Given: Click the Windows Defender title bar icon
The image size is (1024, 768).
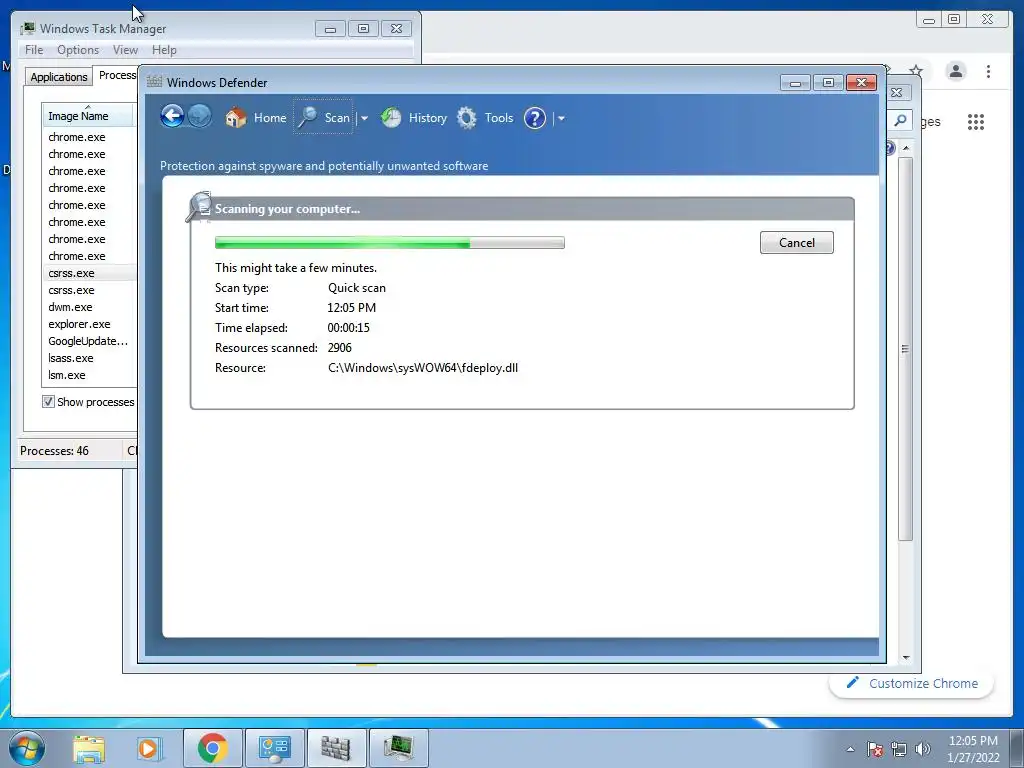Looking at the screenshot, I should click(155, 82).
